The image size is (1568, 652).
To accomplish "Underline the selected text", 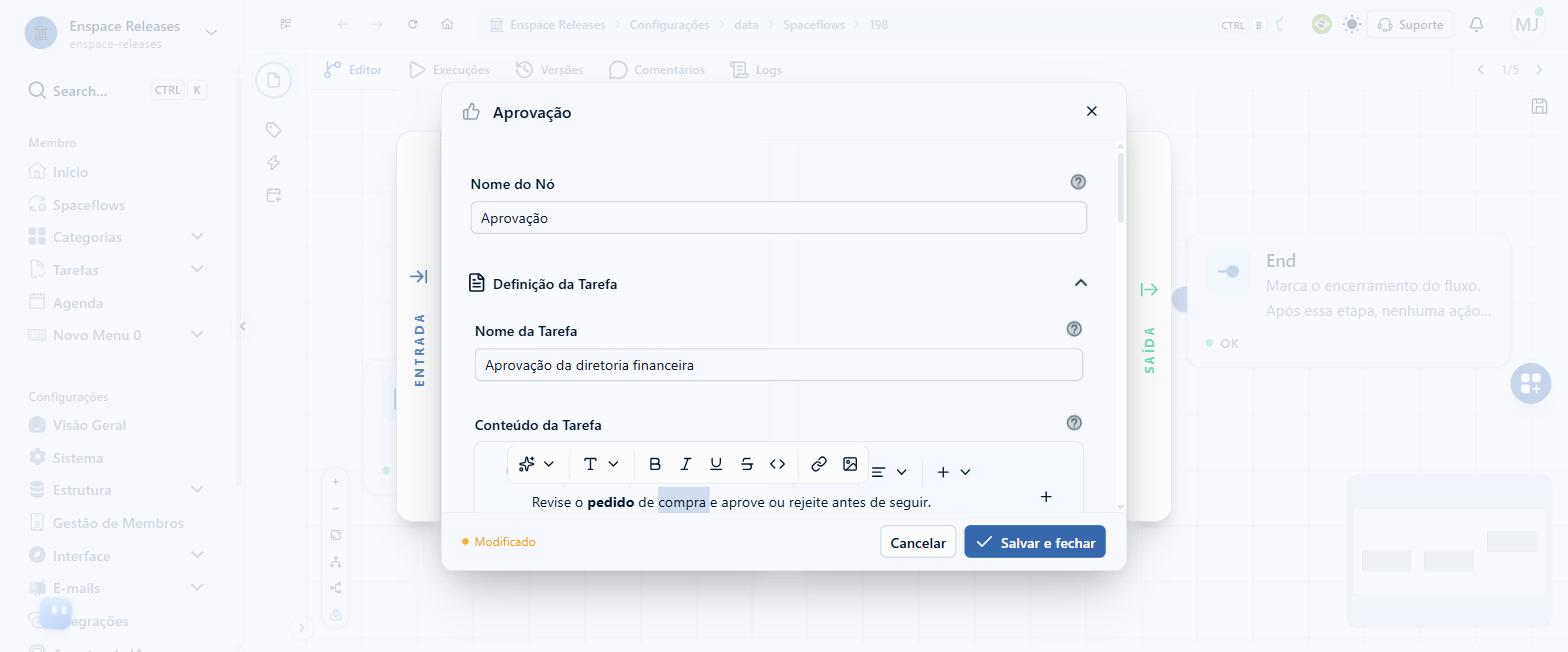I will (716, 464).
